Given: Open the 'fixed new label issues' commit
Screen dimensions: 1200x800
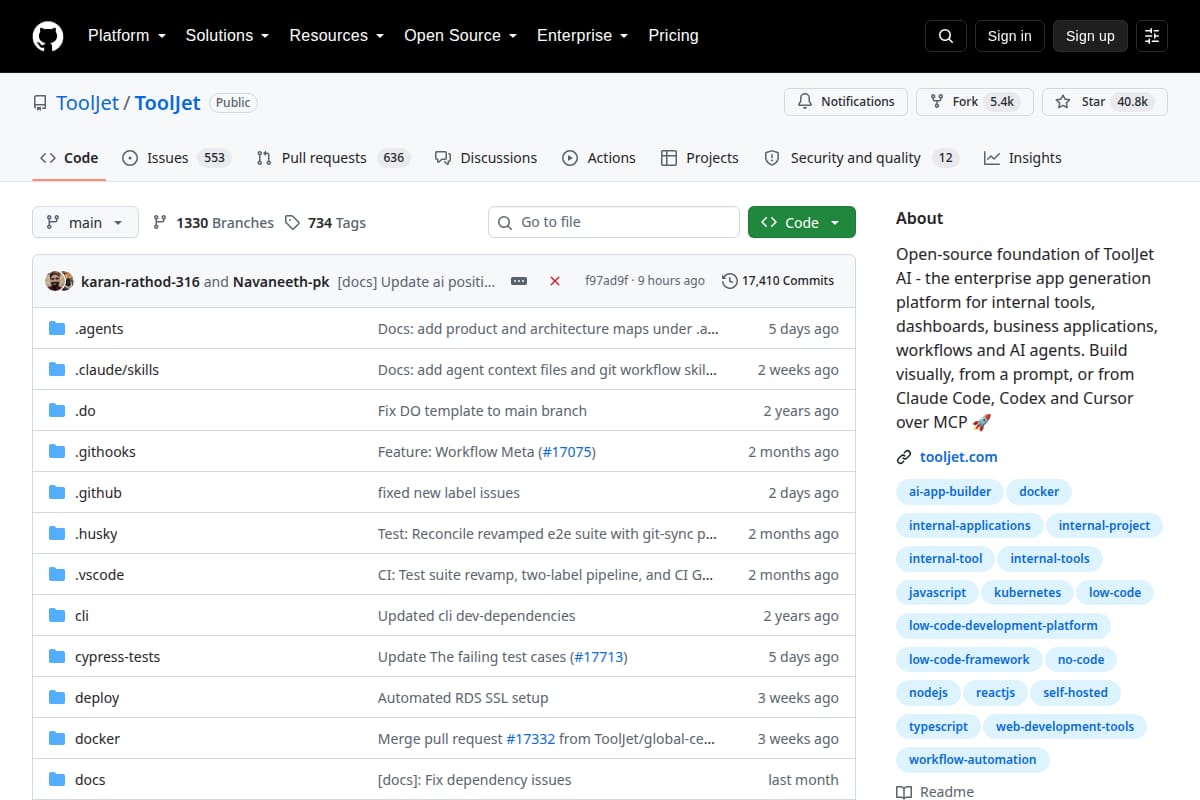Looking at the screenshot, I should click(x=449, y=493).
